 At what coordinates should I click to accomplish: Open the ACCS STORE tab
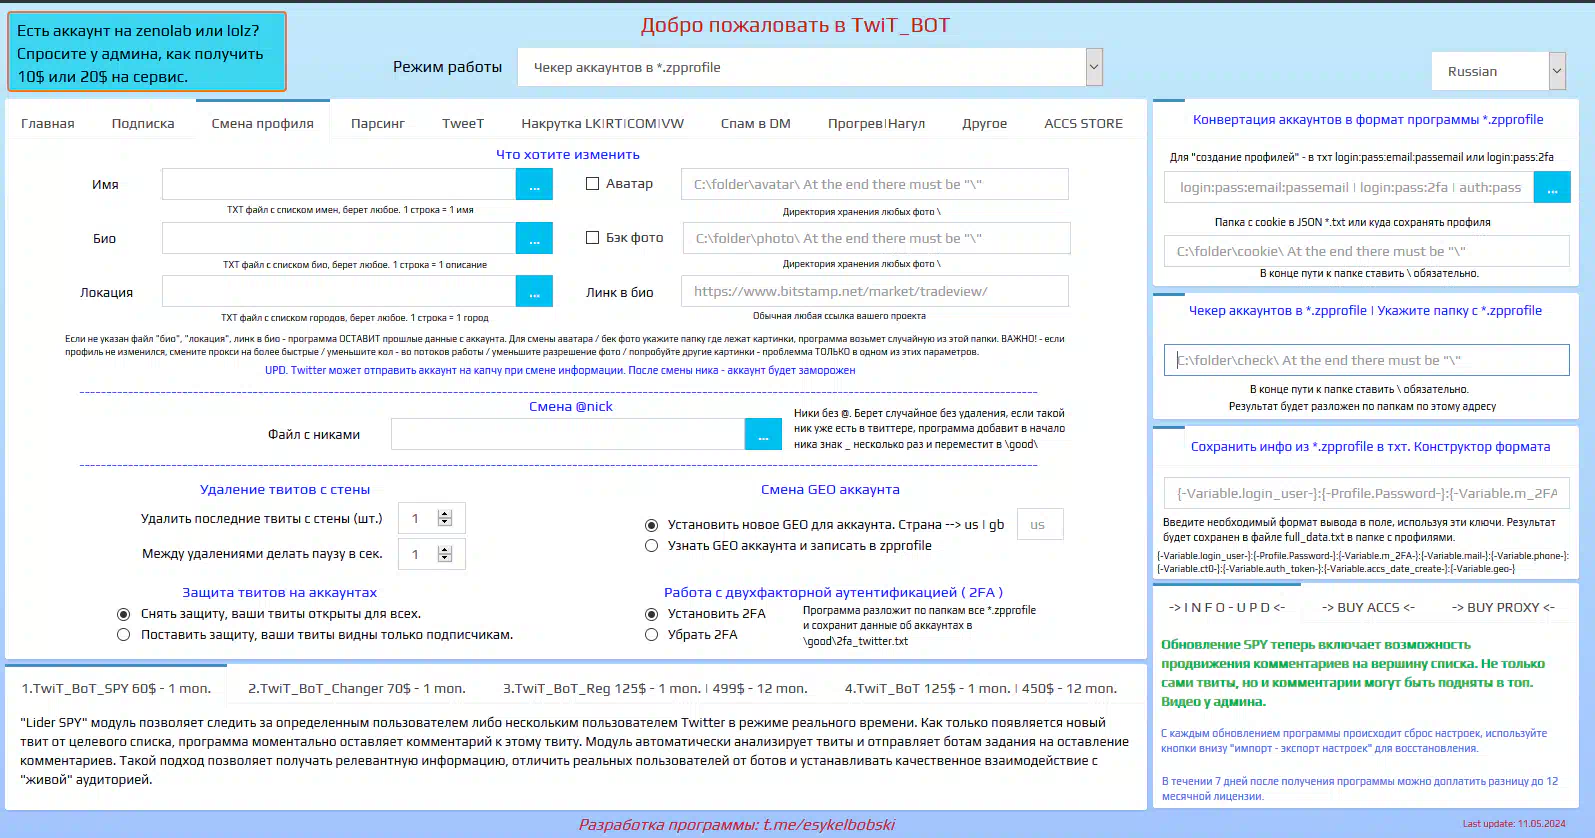(x=1084, y=124)
